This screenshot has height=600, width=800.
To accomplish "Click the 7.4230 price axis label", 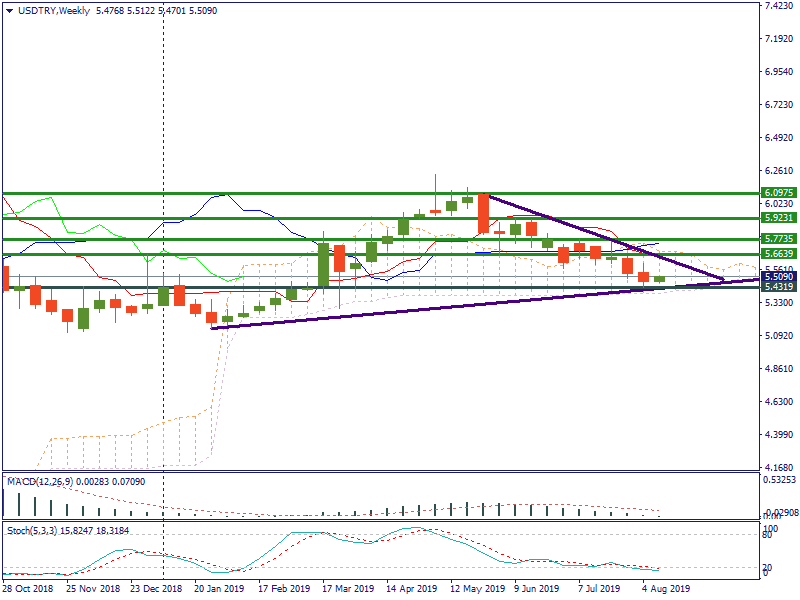I will tap(778, 6).
